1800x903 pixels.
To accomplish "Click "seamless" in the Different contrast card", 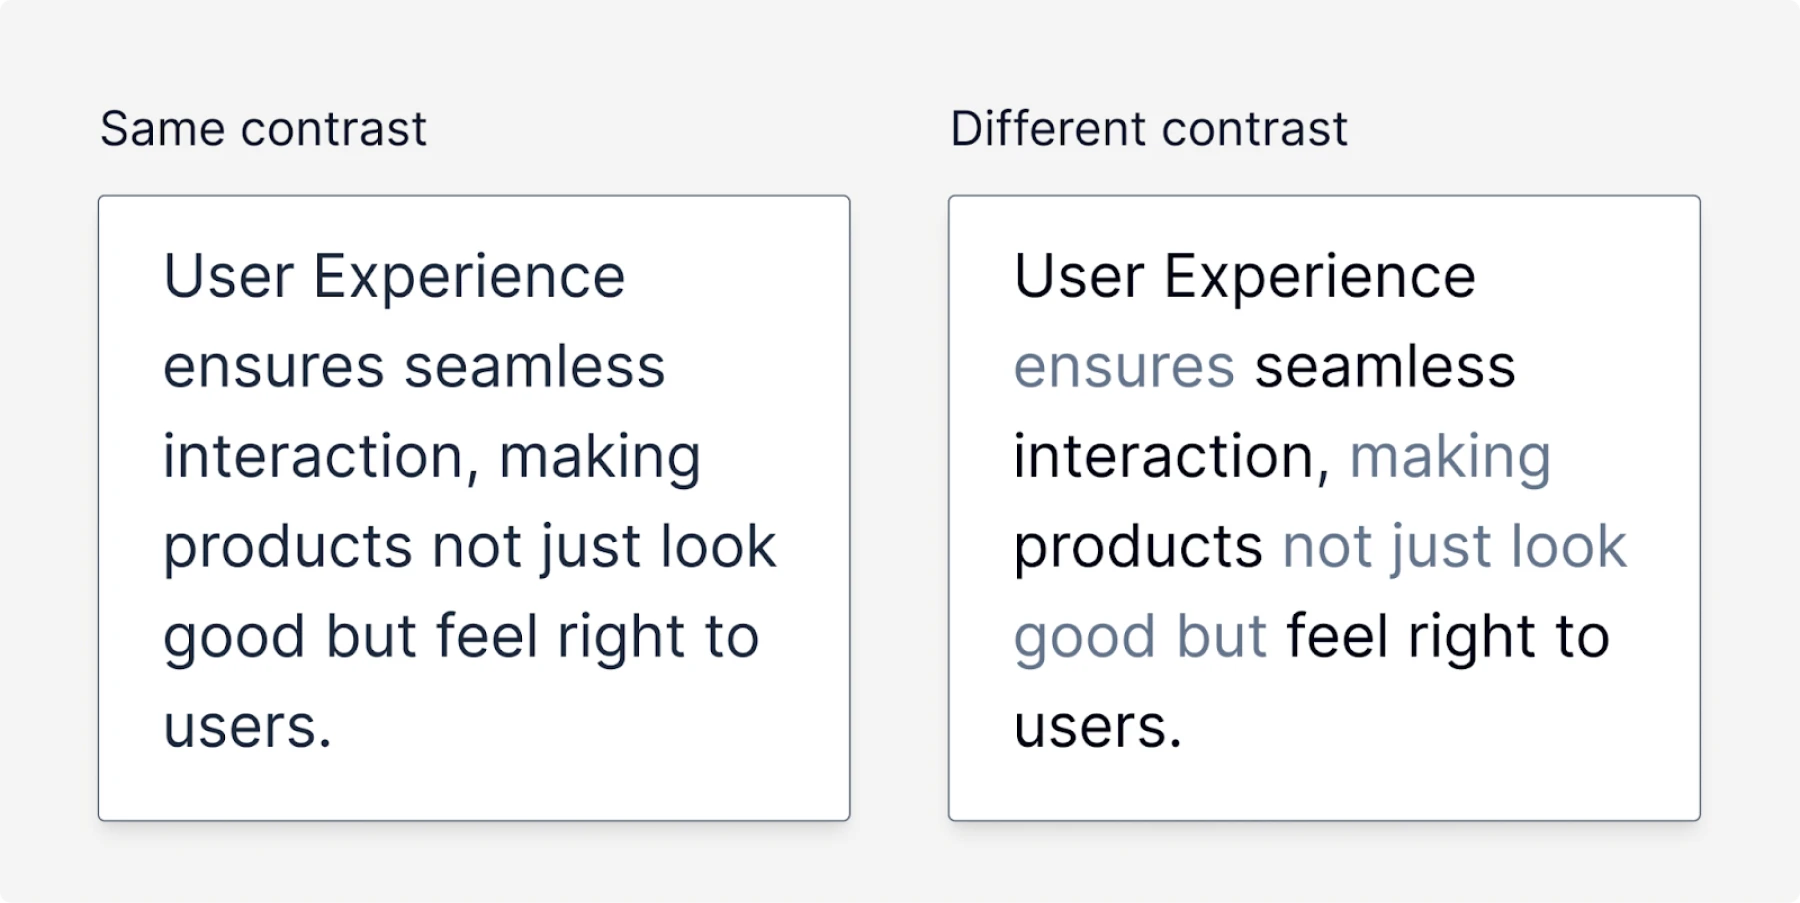I will (x=1385, y=367).
